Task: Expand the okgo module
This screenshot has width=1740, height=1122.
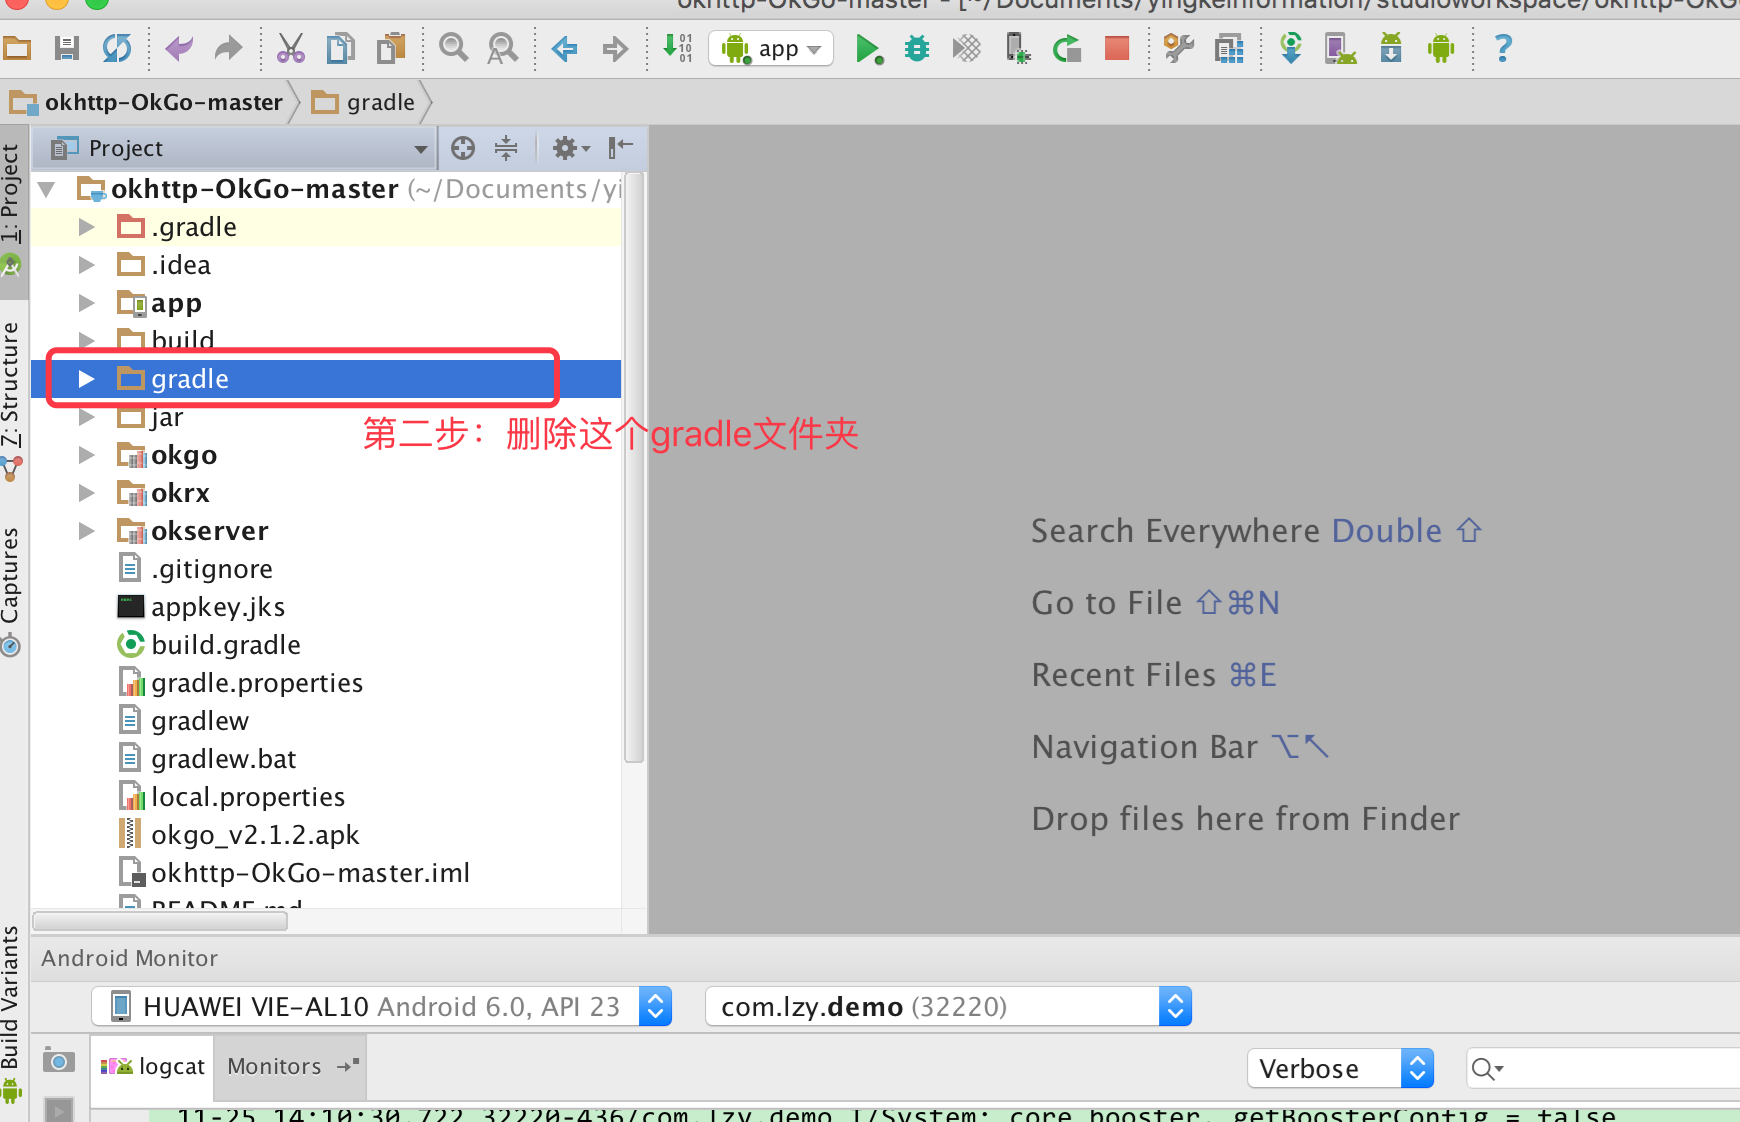Action: 87,455
